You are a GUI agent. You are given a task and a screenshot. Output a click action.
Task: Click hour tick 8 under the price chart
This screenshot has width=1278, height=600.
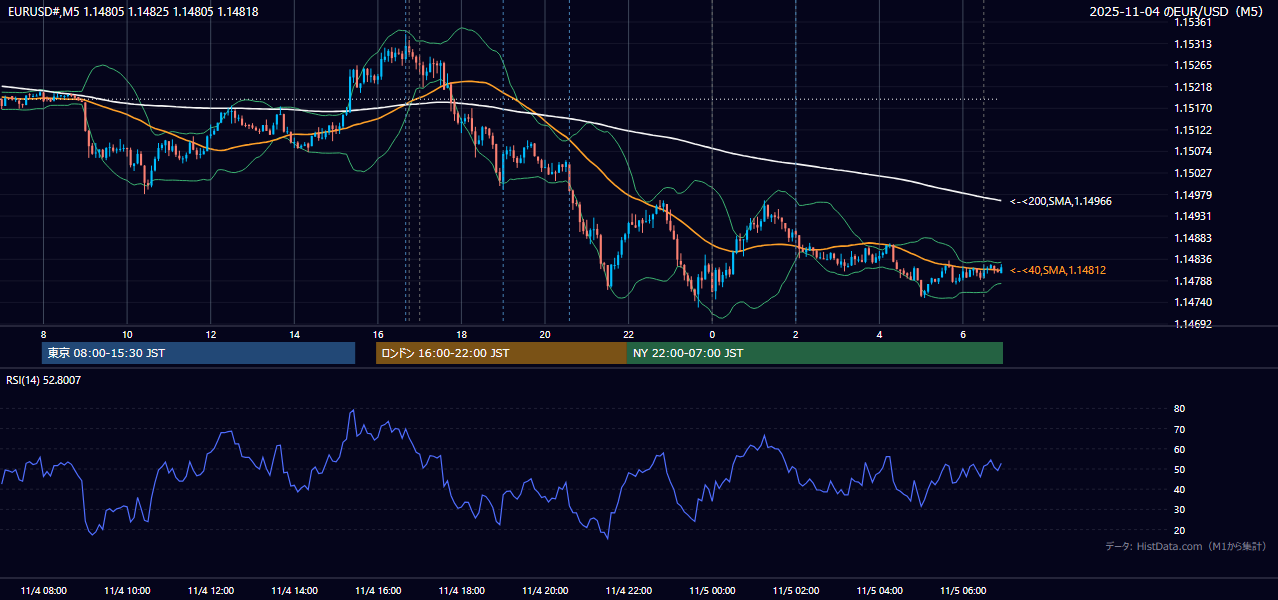click(43, 334)
